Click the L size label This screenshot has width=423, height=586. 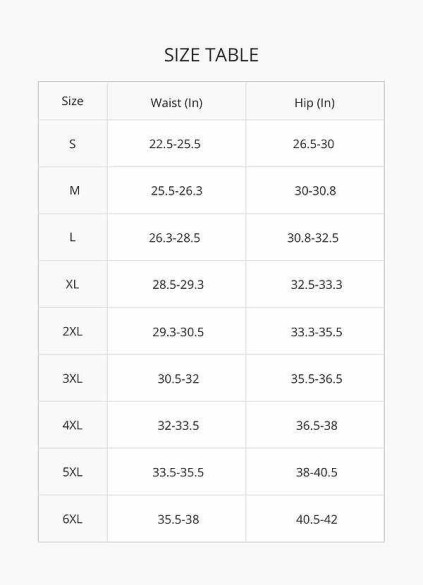pyautogui.click(x=72, y=237)
